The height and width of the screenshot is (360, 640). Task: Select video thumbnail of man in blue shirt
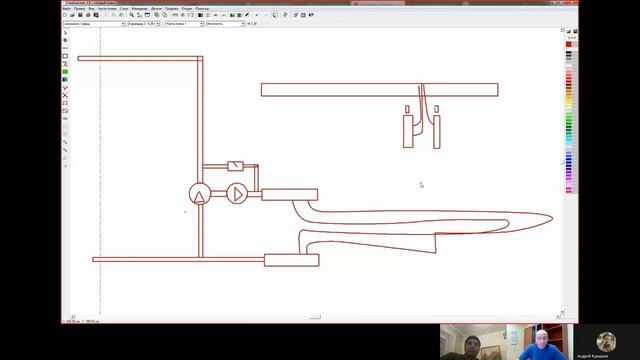[540, 342]
